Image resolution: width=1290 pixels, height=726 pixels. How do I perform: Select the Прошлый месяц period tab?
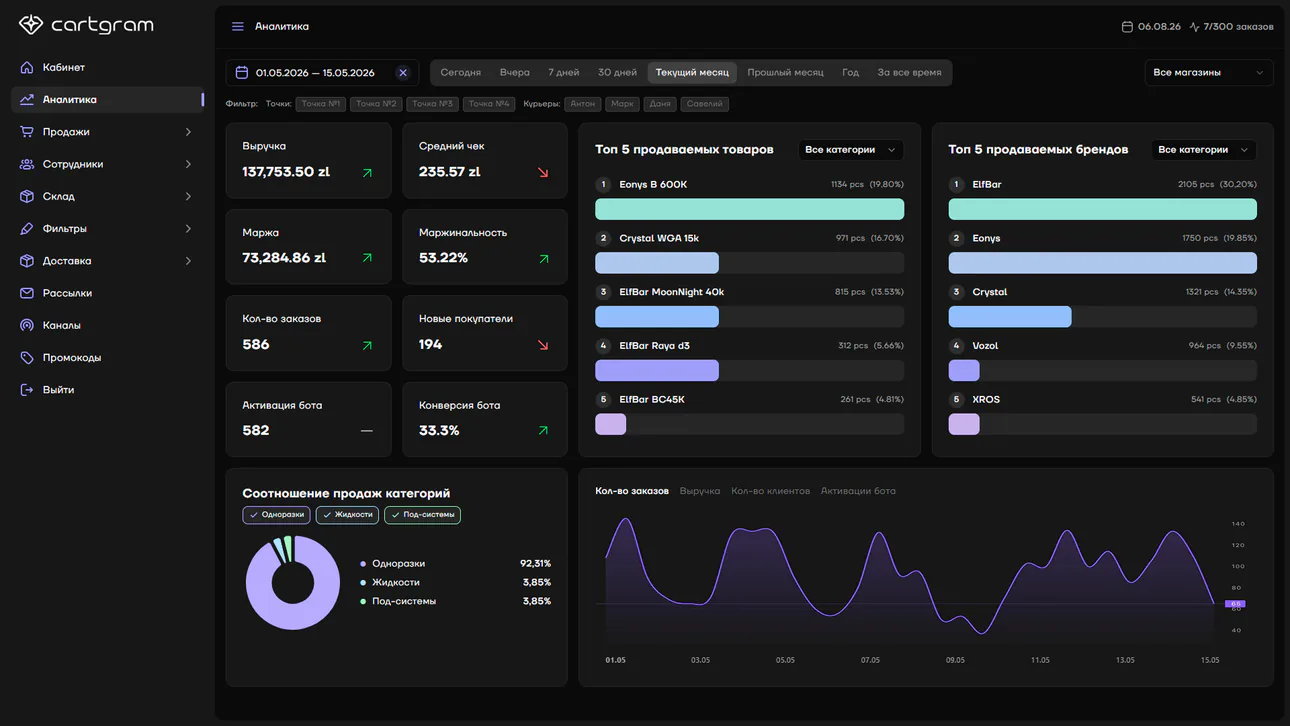pyautogui.click(x=786, y=73)
